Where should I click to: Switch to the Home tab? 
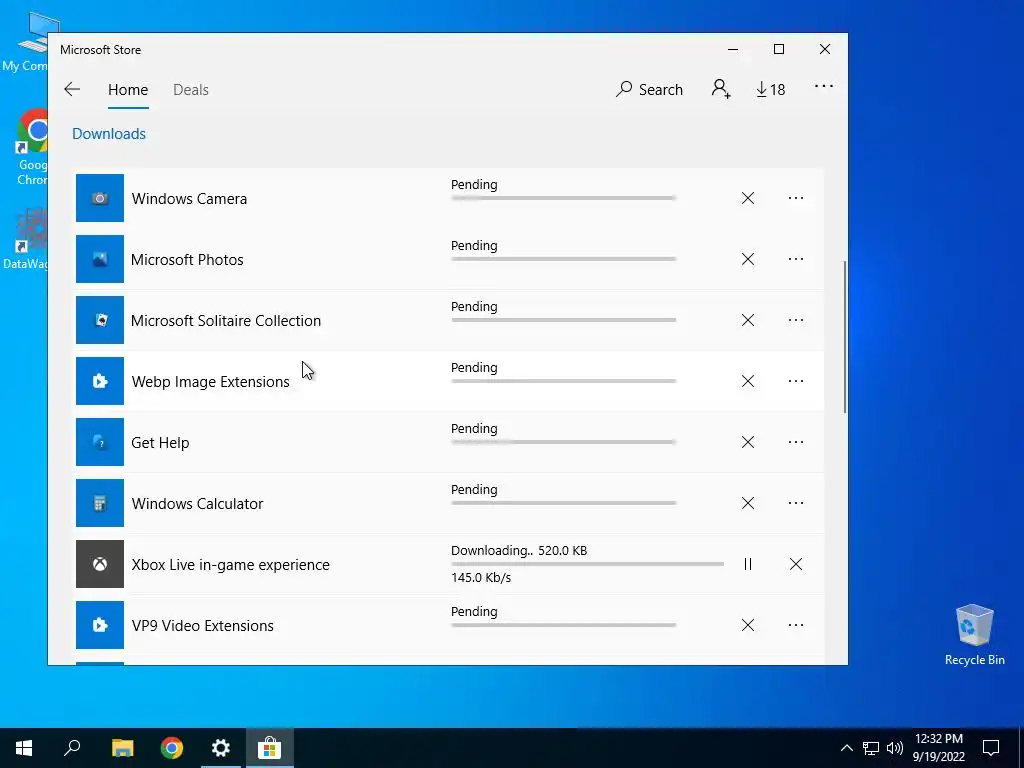pyautogui.click(x=128, y=89)
